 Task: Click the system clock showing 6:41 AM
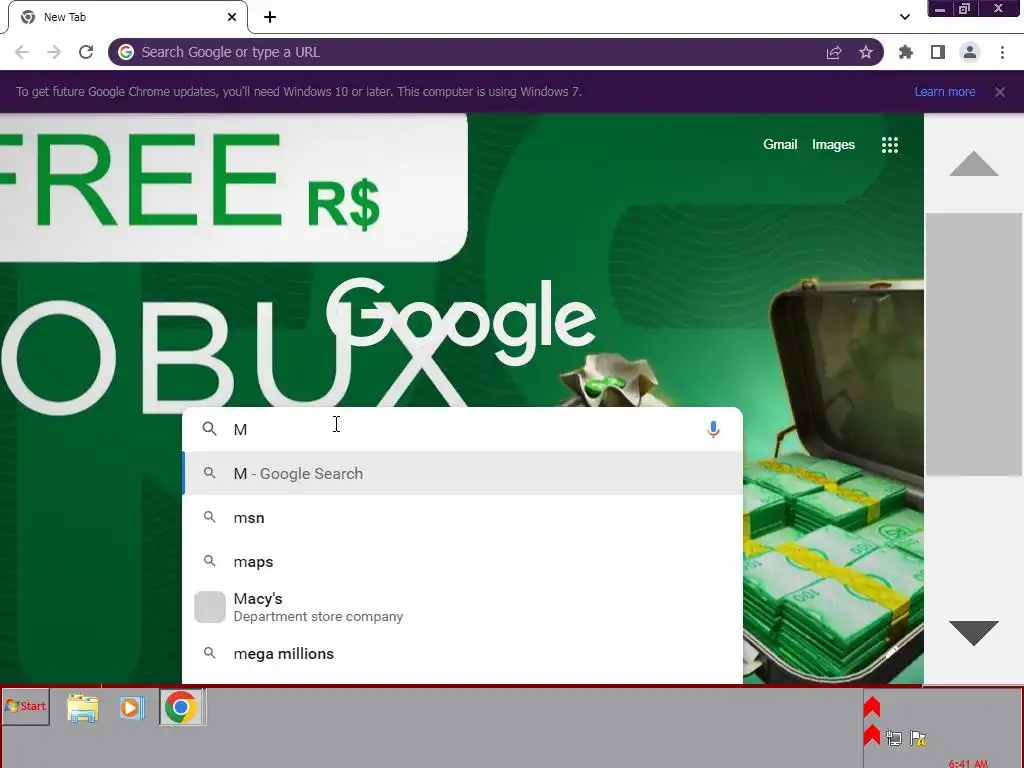(968, 763)
